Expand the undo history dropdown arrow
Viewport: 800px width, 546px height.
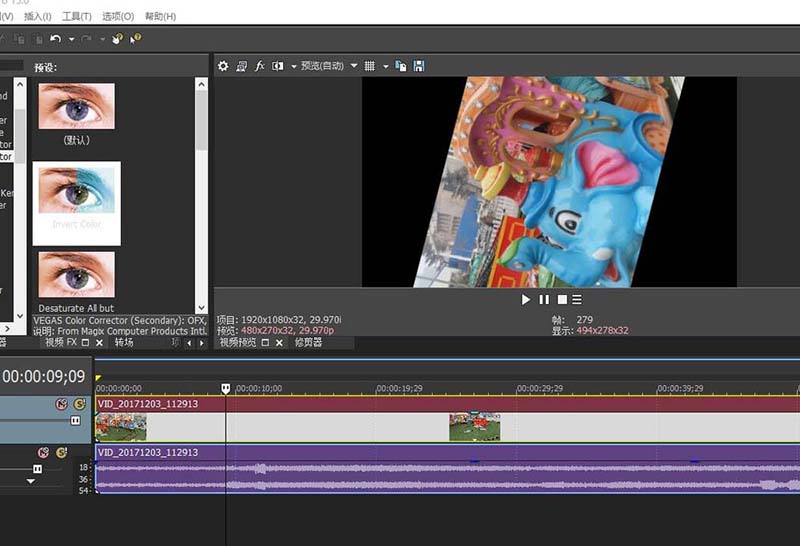(69, 39)
